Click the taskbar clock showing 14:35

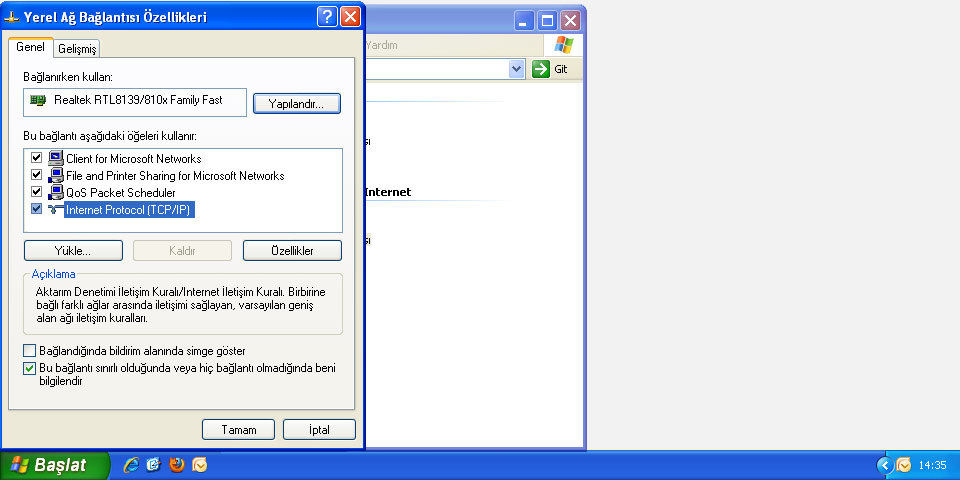pos(932,465)
